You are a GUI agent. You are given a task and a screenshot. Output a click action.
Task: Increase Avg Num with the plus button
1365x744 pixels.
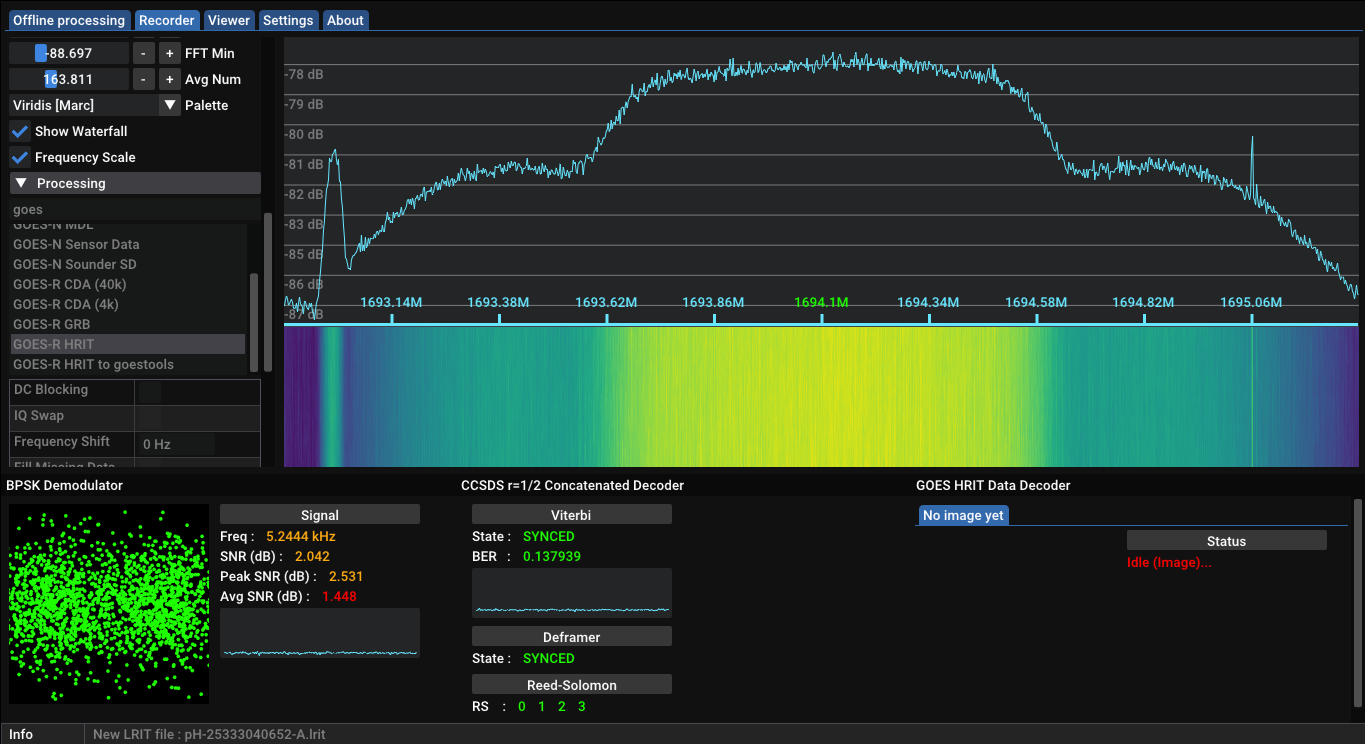pos(170,79)
